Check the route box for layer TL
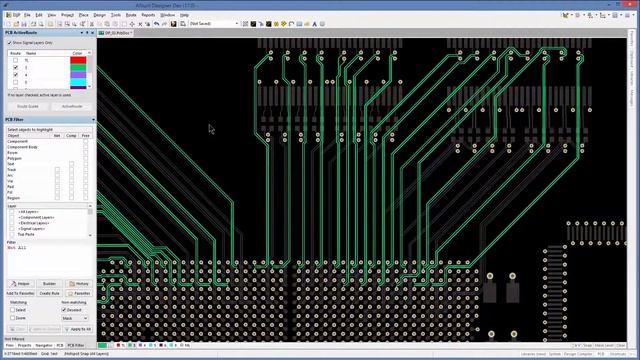The image size is (640, 360). 16,60
